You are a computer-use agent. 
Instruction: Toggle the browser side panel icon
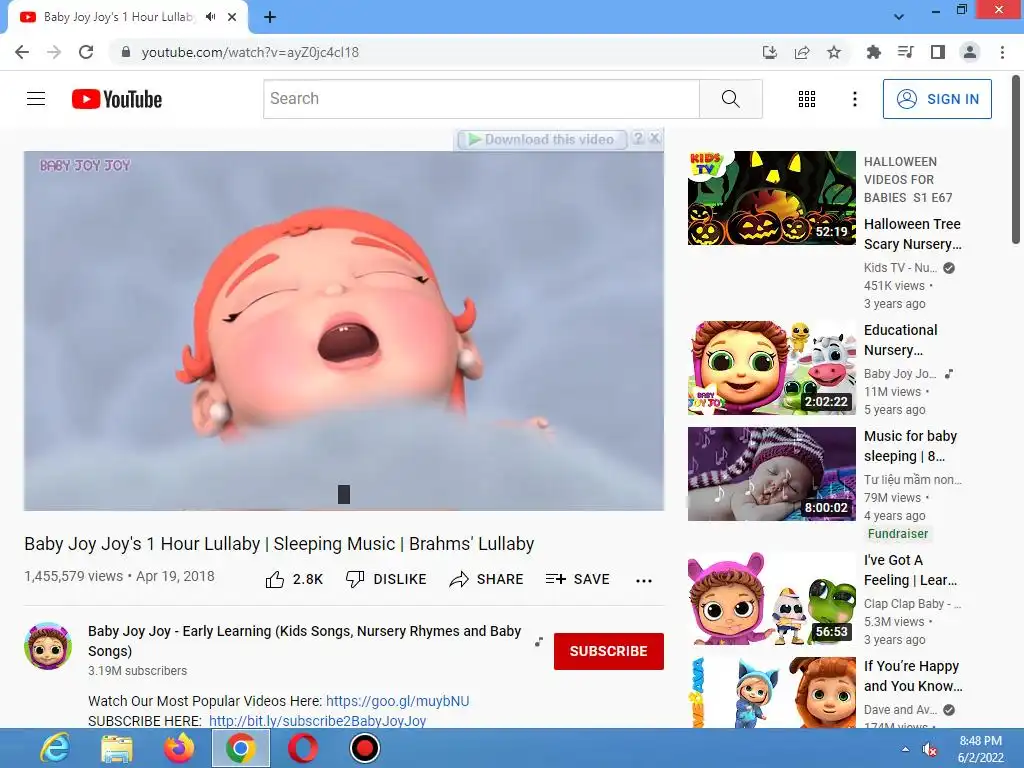click(938, 52)
